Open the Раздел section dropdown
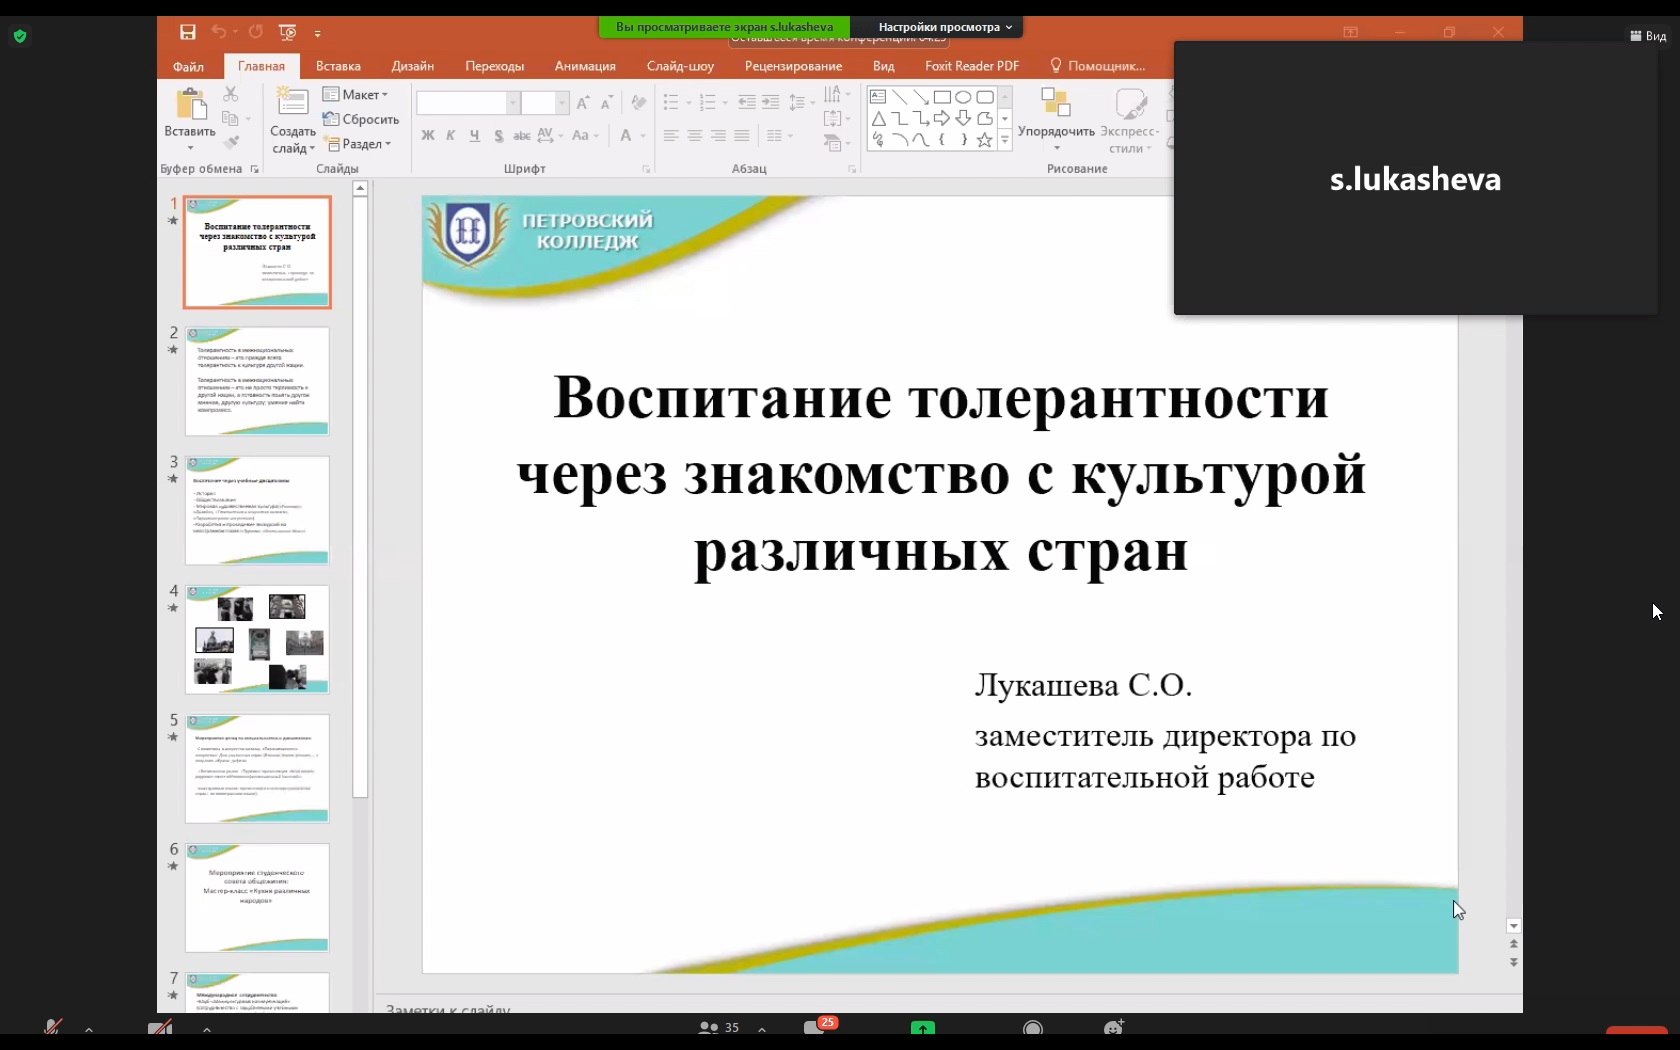The image size is (1680, 1050). click(359, 144)
